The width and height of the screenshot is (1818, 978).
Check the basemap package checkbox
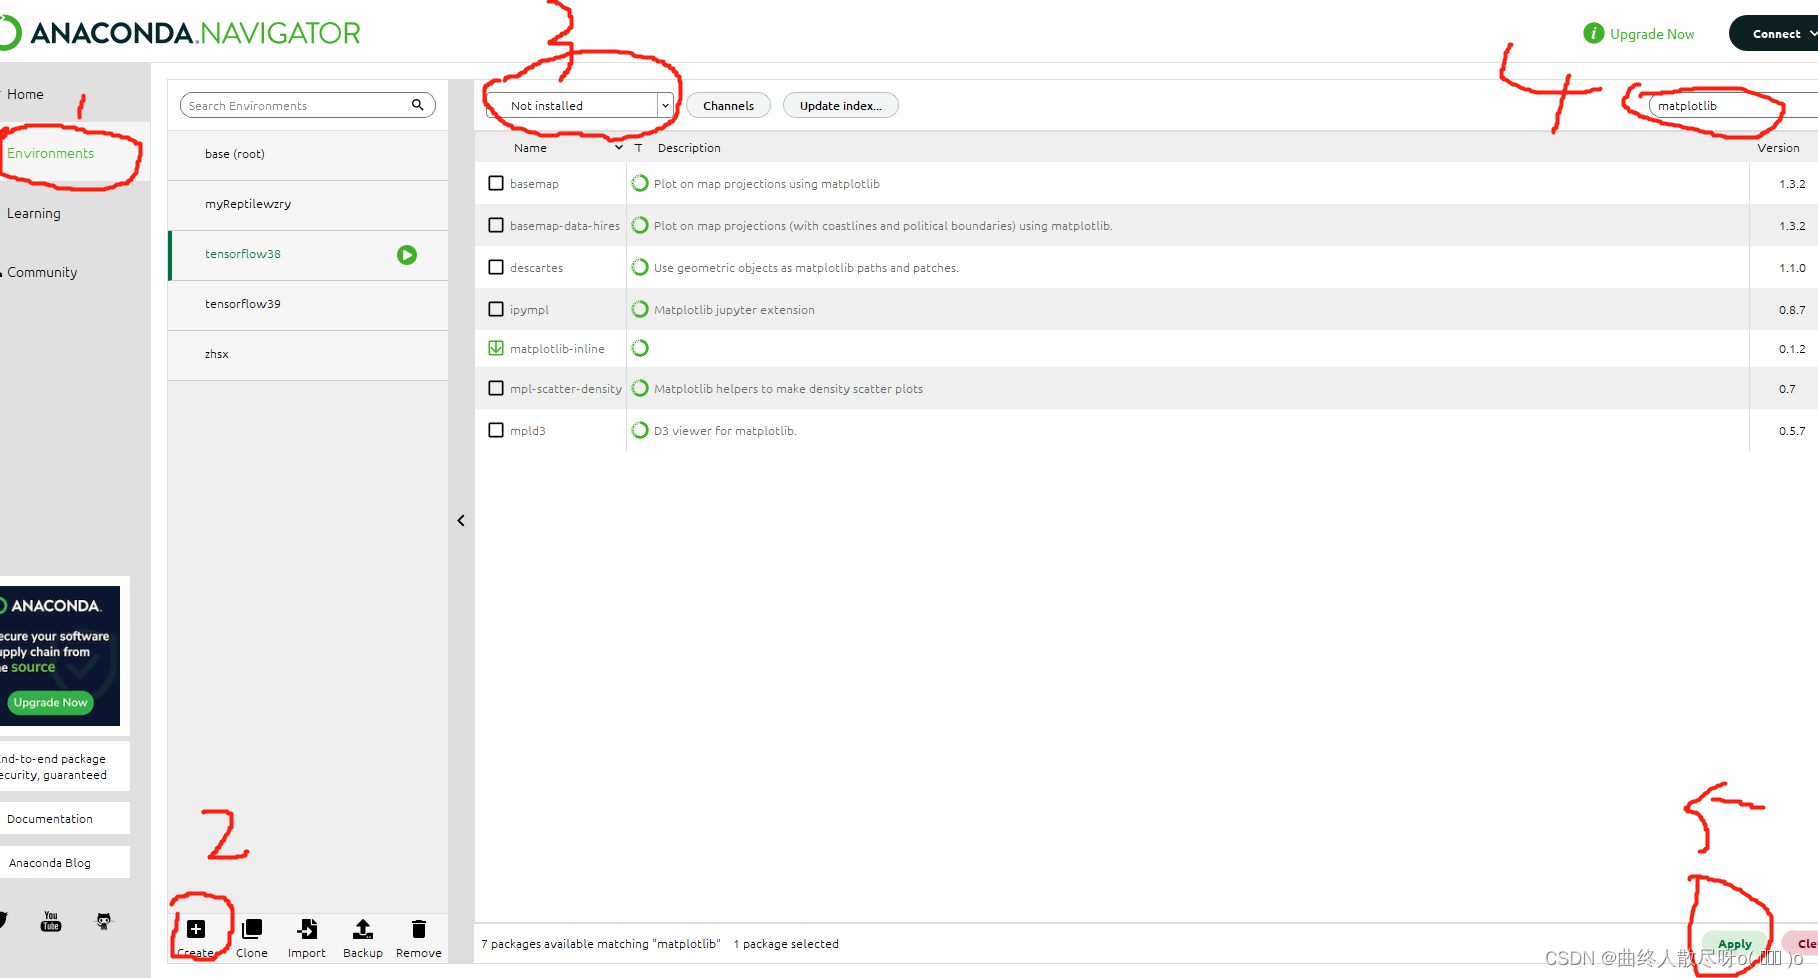pyautogui.click(x=496, y=183)
